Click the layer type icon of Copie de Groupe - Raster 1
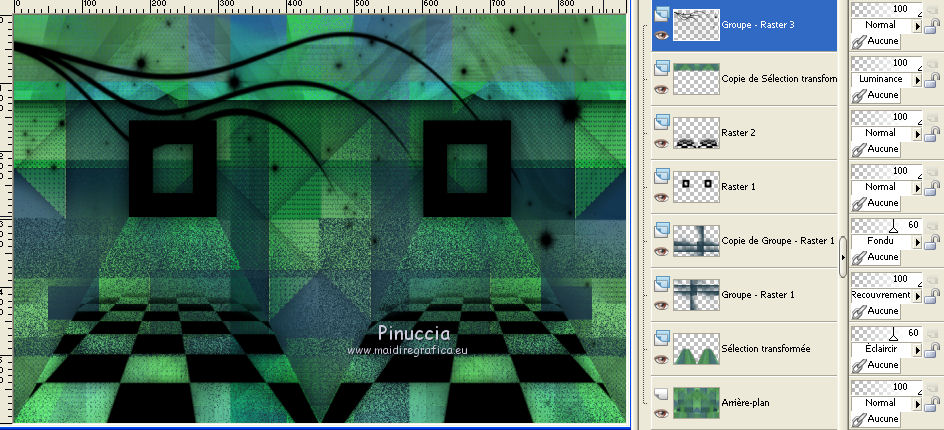944x430 pixels. [x=662, y=229]
